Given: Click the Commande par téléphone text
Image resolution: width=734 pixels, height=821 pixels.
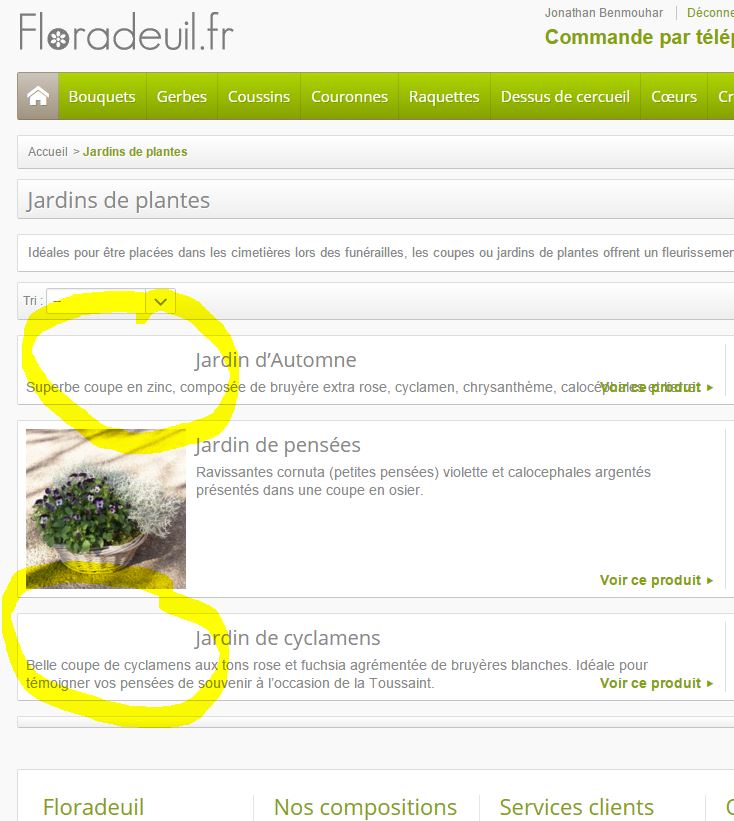Looking at the screenshot, I should click(x=639, y=37).
